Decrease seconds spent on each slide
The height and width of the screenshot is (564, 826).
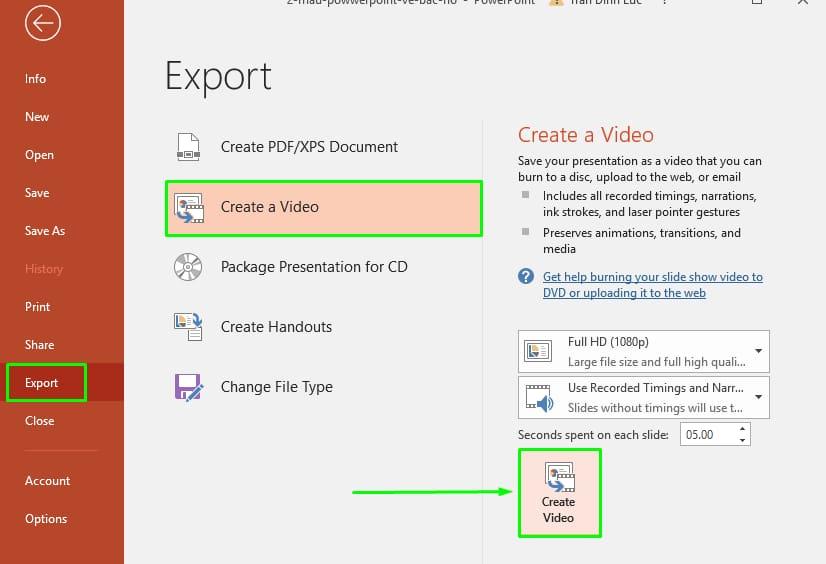click(742, 440)
